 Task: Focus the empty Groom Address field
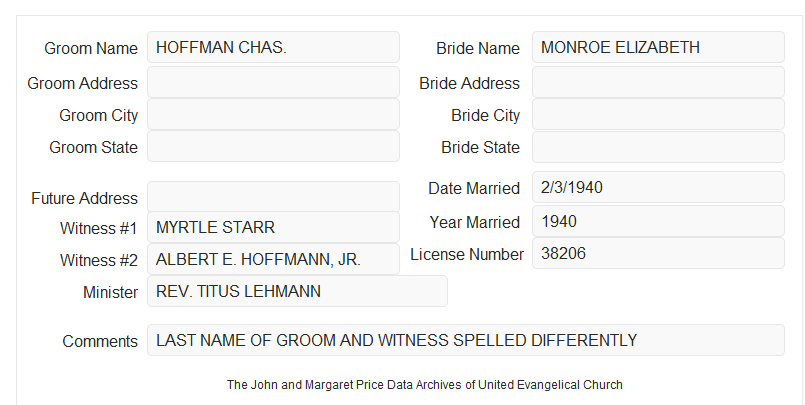(273, 82)
